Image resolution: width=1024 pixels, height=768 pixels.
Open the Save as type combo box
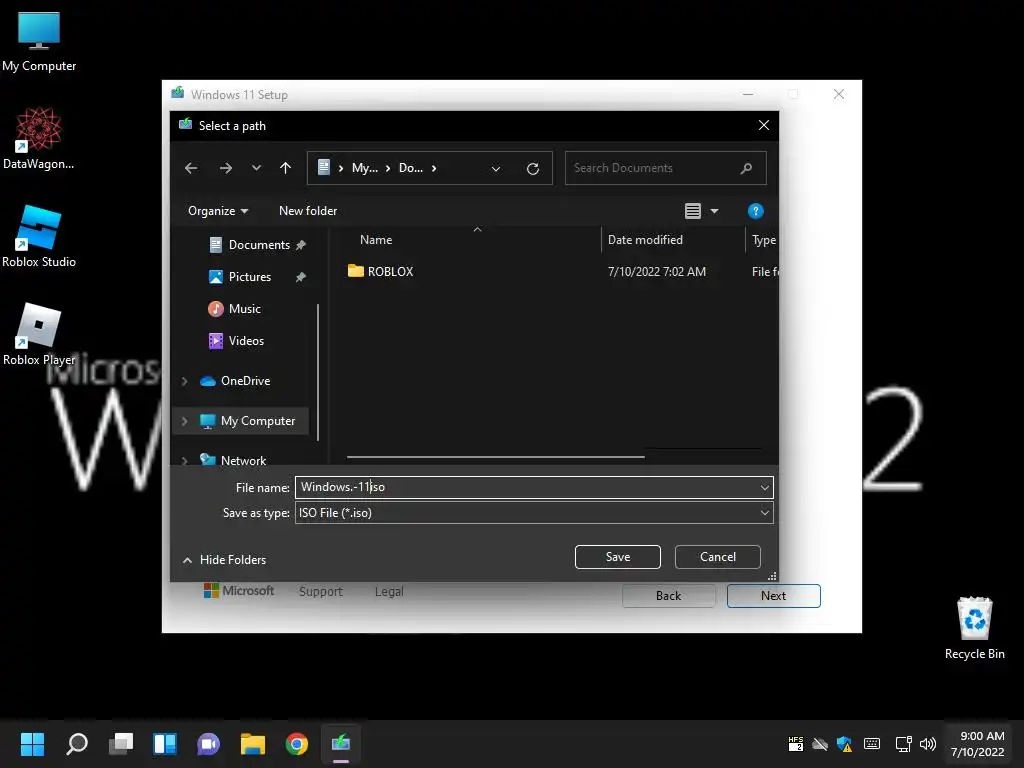tap(534, 513)
